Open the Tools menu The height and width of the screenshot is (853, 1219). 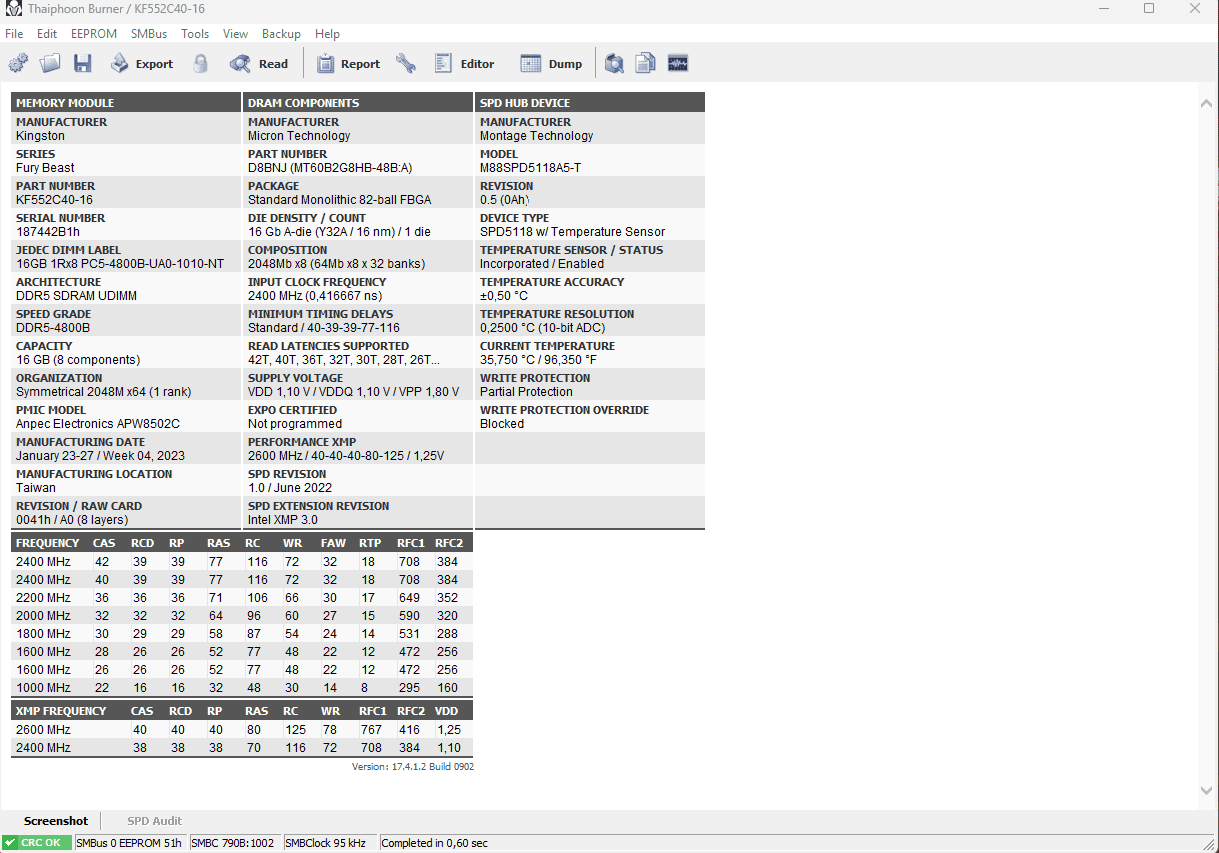pyautogui.click(x=195, y=34)
